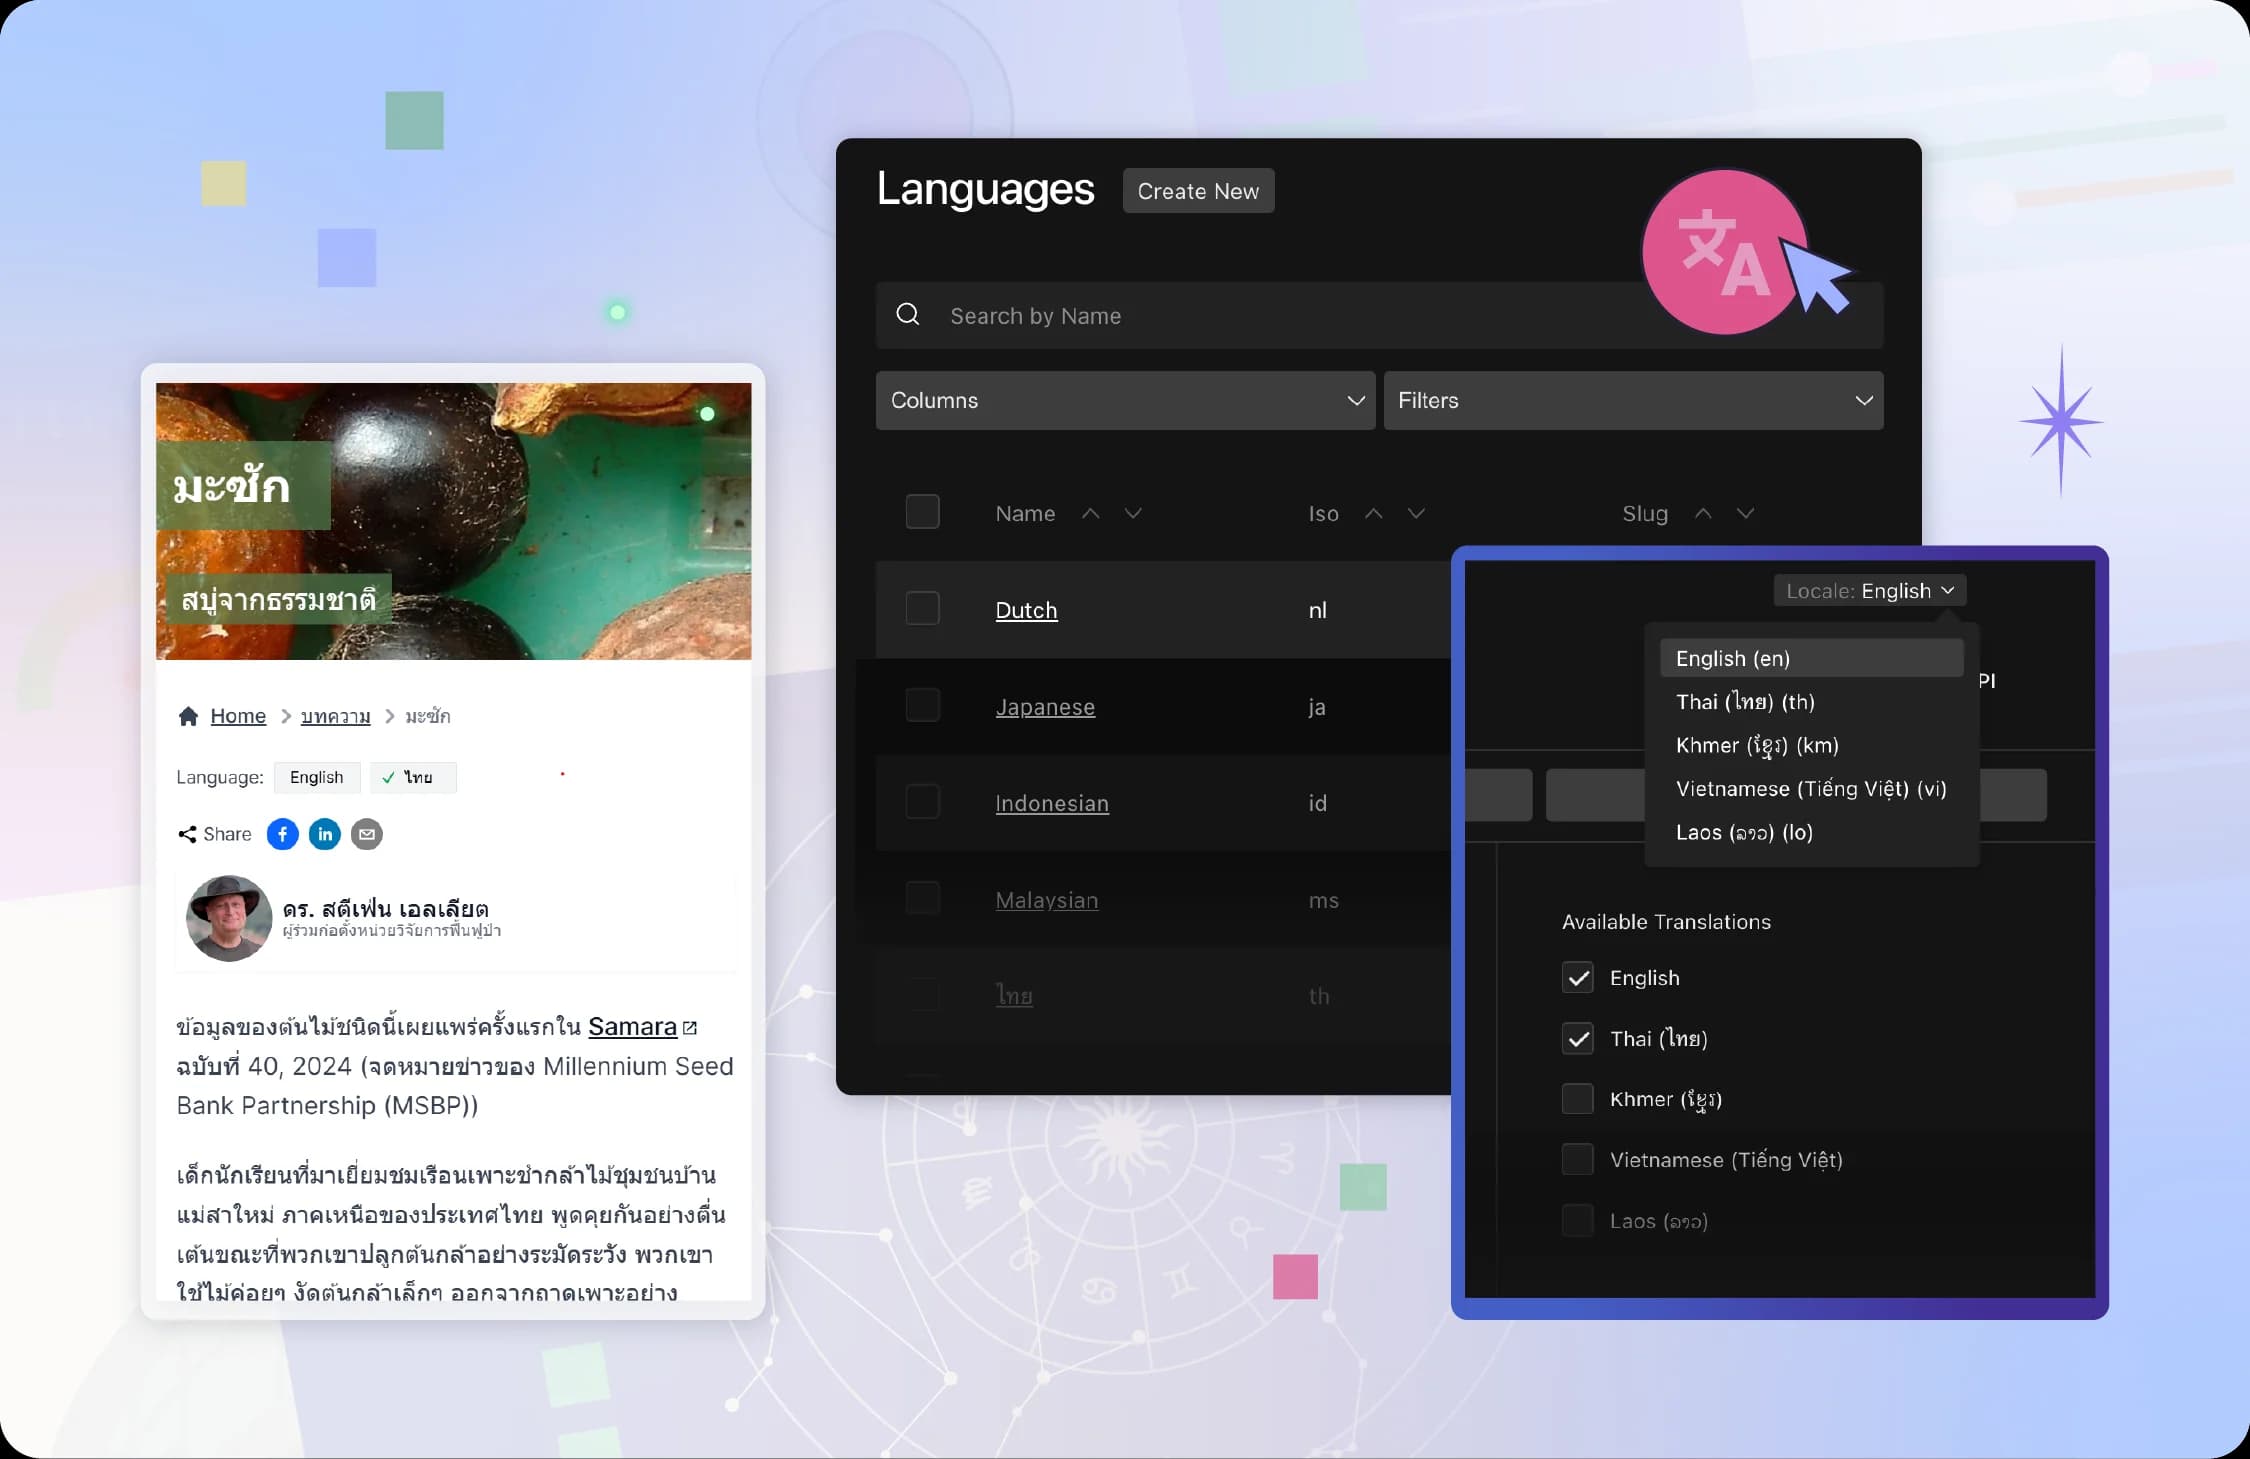Open the Filters dropdown
Screen dimensions: 2250x1459
pyautogui.click(x=1632, y=400)
